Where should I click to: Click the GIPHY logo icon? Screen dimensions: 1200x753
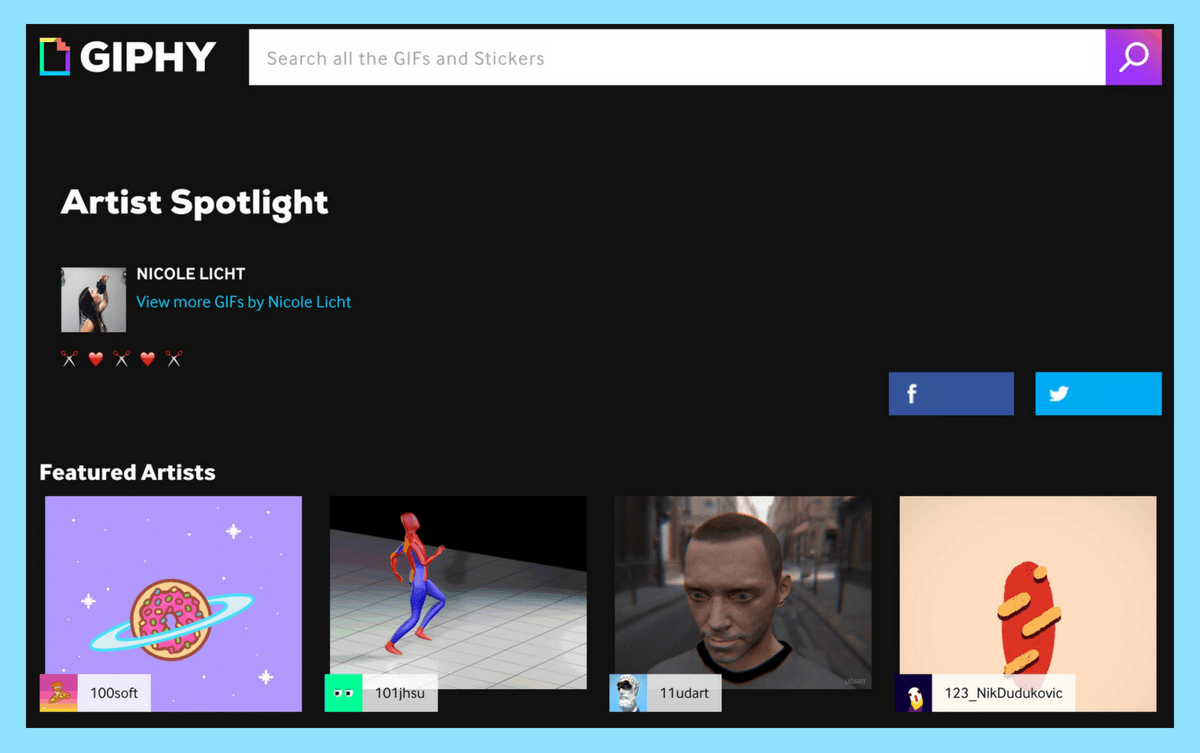pyautogui.click(x=55, y=57)
